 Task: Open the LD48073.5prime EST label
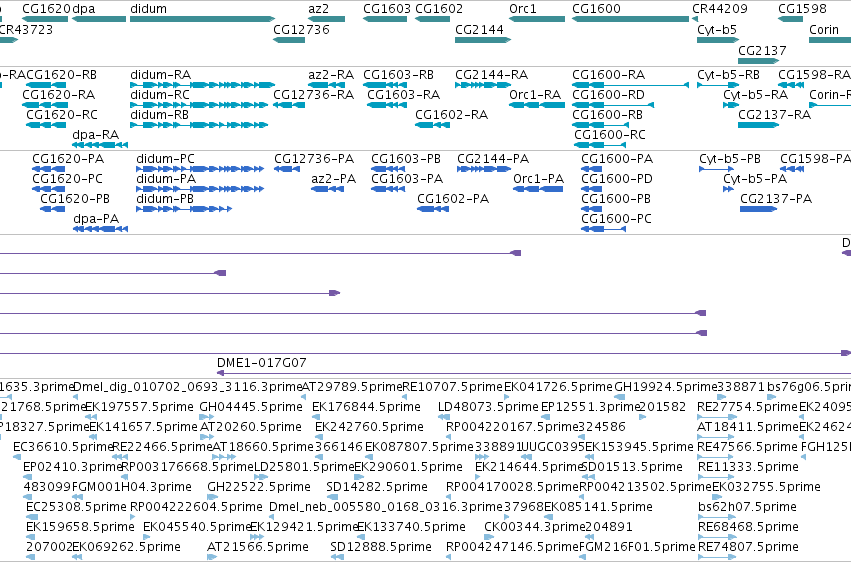coord(488,407)
